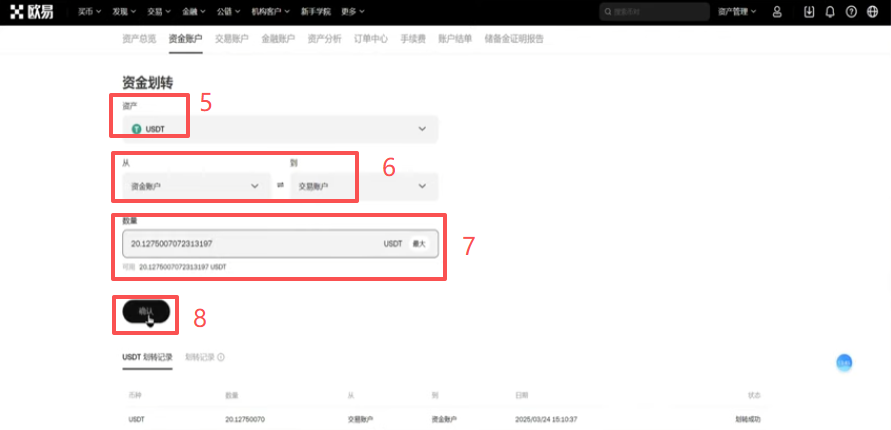Select the grey 划转记录 tab
The height and width of the screenshot is (430, 891).
(x=200, y=357)
